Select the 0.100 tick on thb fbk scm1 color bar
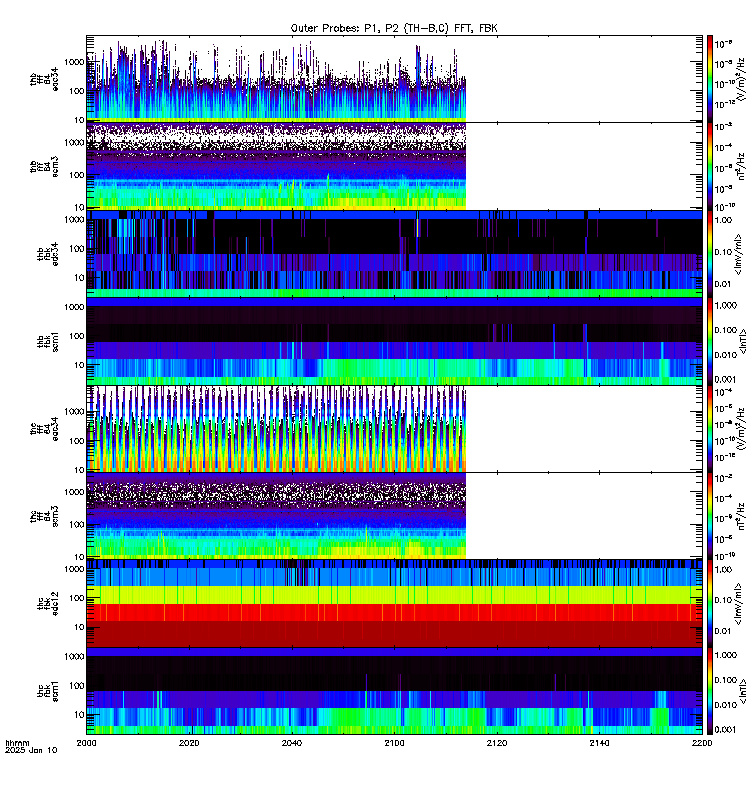 pos(726,330)
